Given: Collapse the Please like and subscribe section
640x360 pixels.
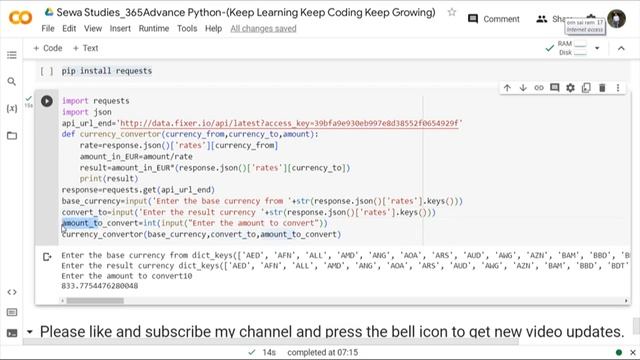Looking at the screenshot, I should 29,332.
